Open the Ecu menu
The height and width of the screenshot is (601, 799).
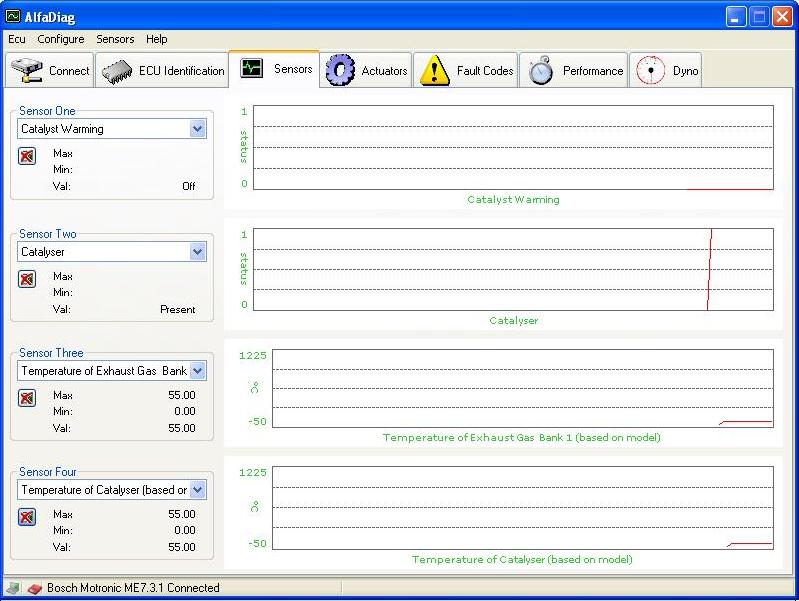click(x=17, y=39)
